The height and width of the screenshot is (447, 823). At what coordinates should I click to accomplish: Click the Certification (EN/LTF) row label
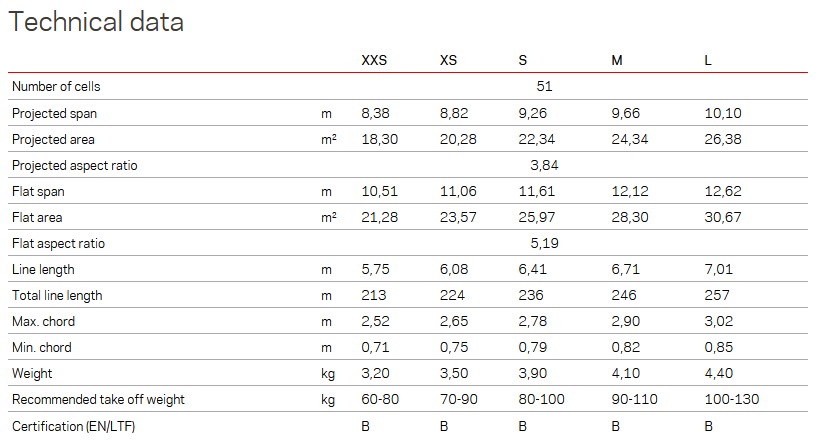(x=73, y=427)
